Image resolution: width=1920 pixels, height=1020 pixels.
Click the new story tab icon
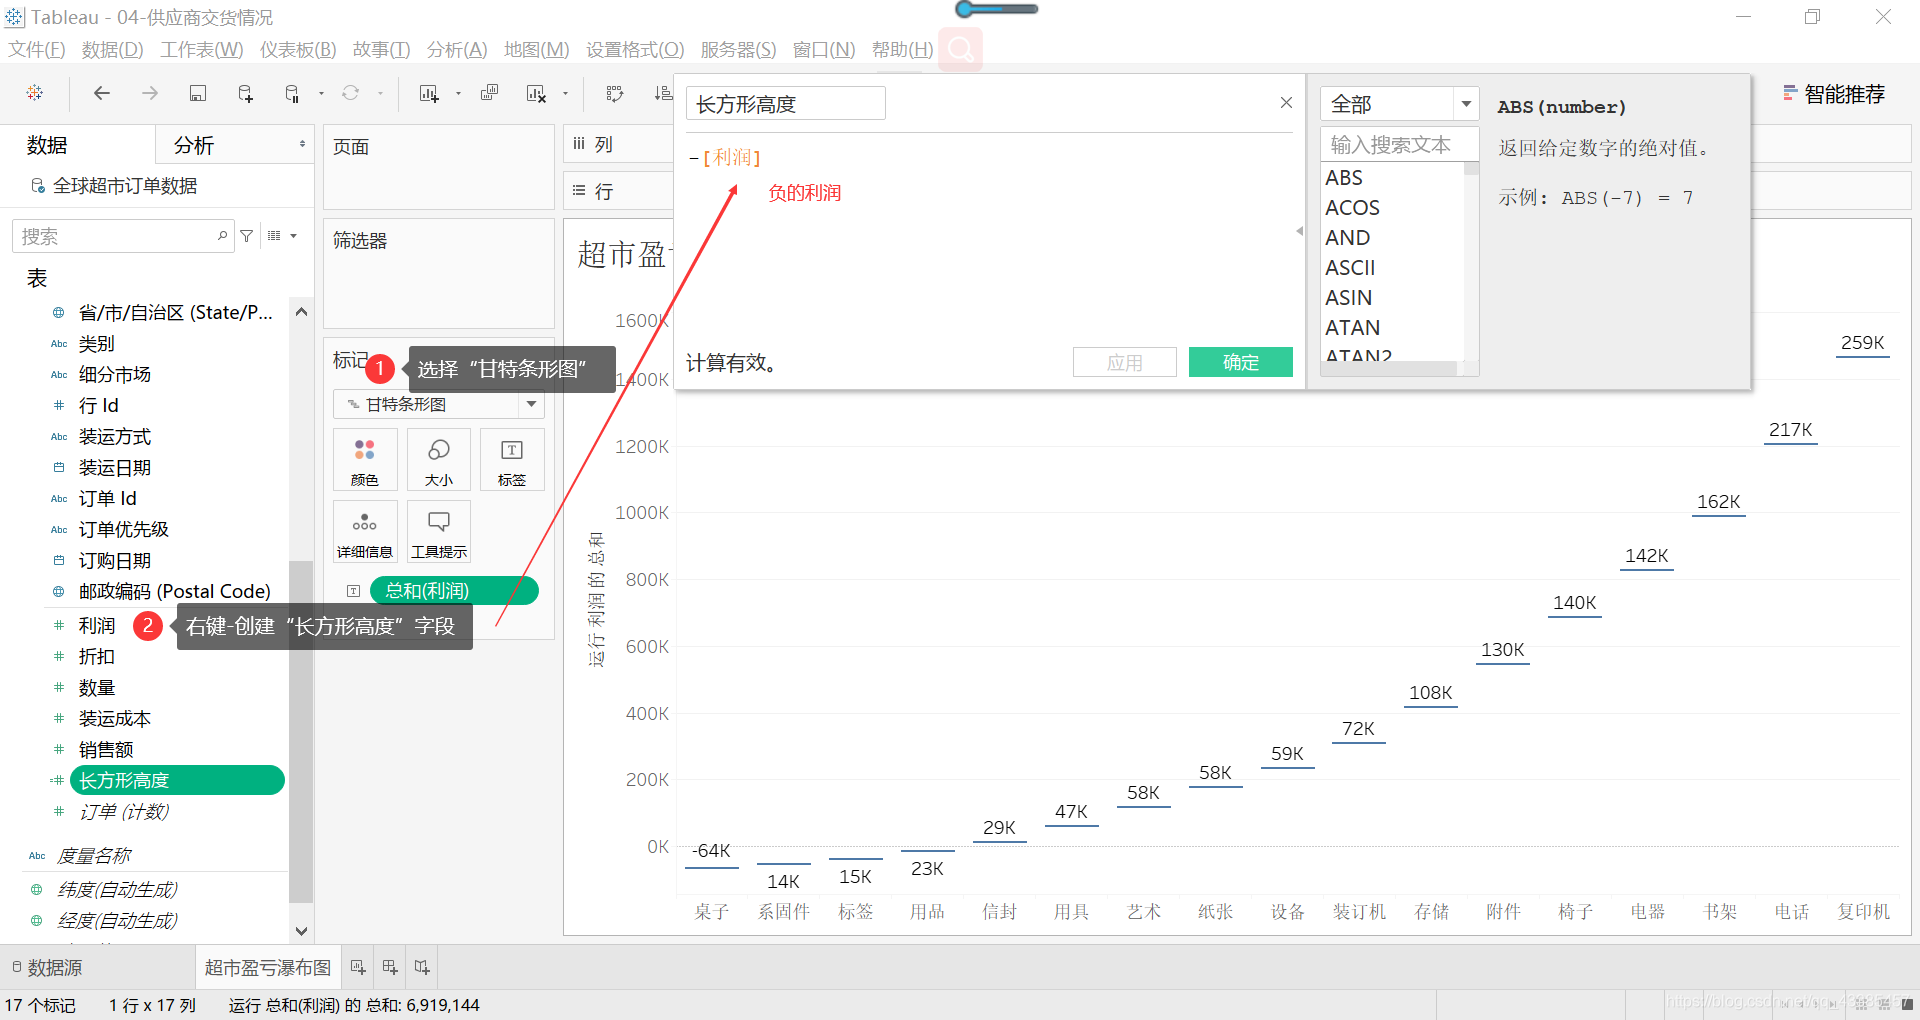click(x=422, y=967)
